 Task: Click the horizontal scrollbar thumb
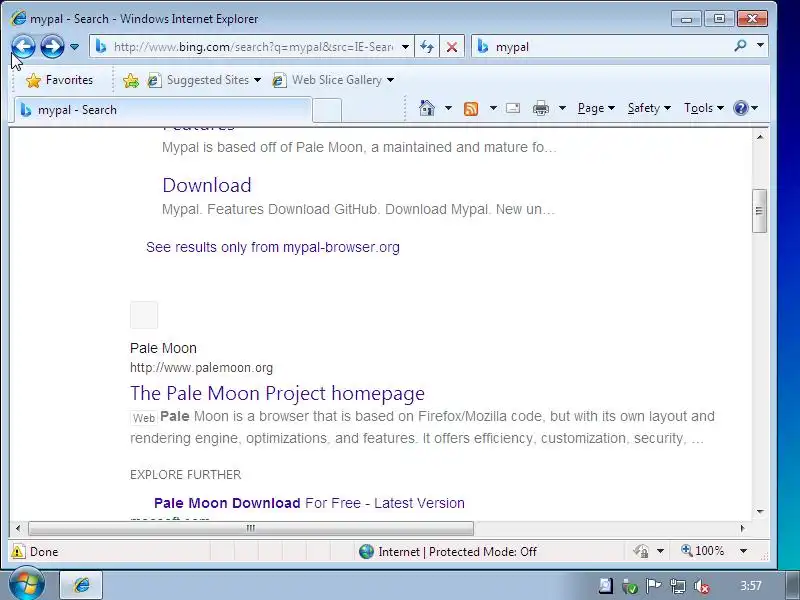point(251,528)
